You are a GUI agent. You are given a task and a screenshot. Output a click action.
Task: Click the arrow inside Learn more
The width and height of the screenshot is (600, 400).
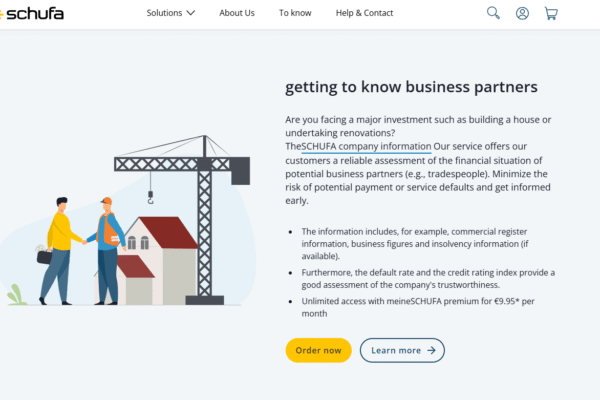coord(431,350)
